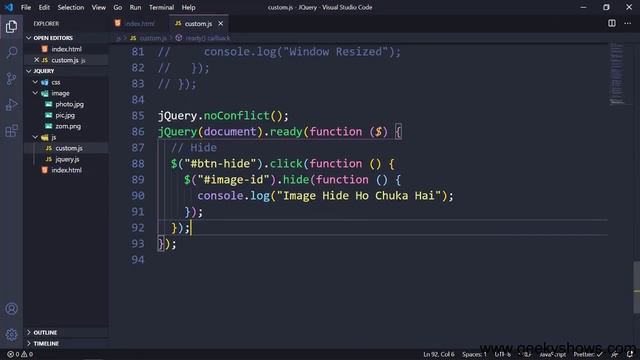Viewport: 640px width, 360px height.
Task: Select index.html in Open Editors
Action: [x=66, y=49]
